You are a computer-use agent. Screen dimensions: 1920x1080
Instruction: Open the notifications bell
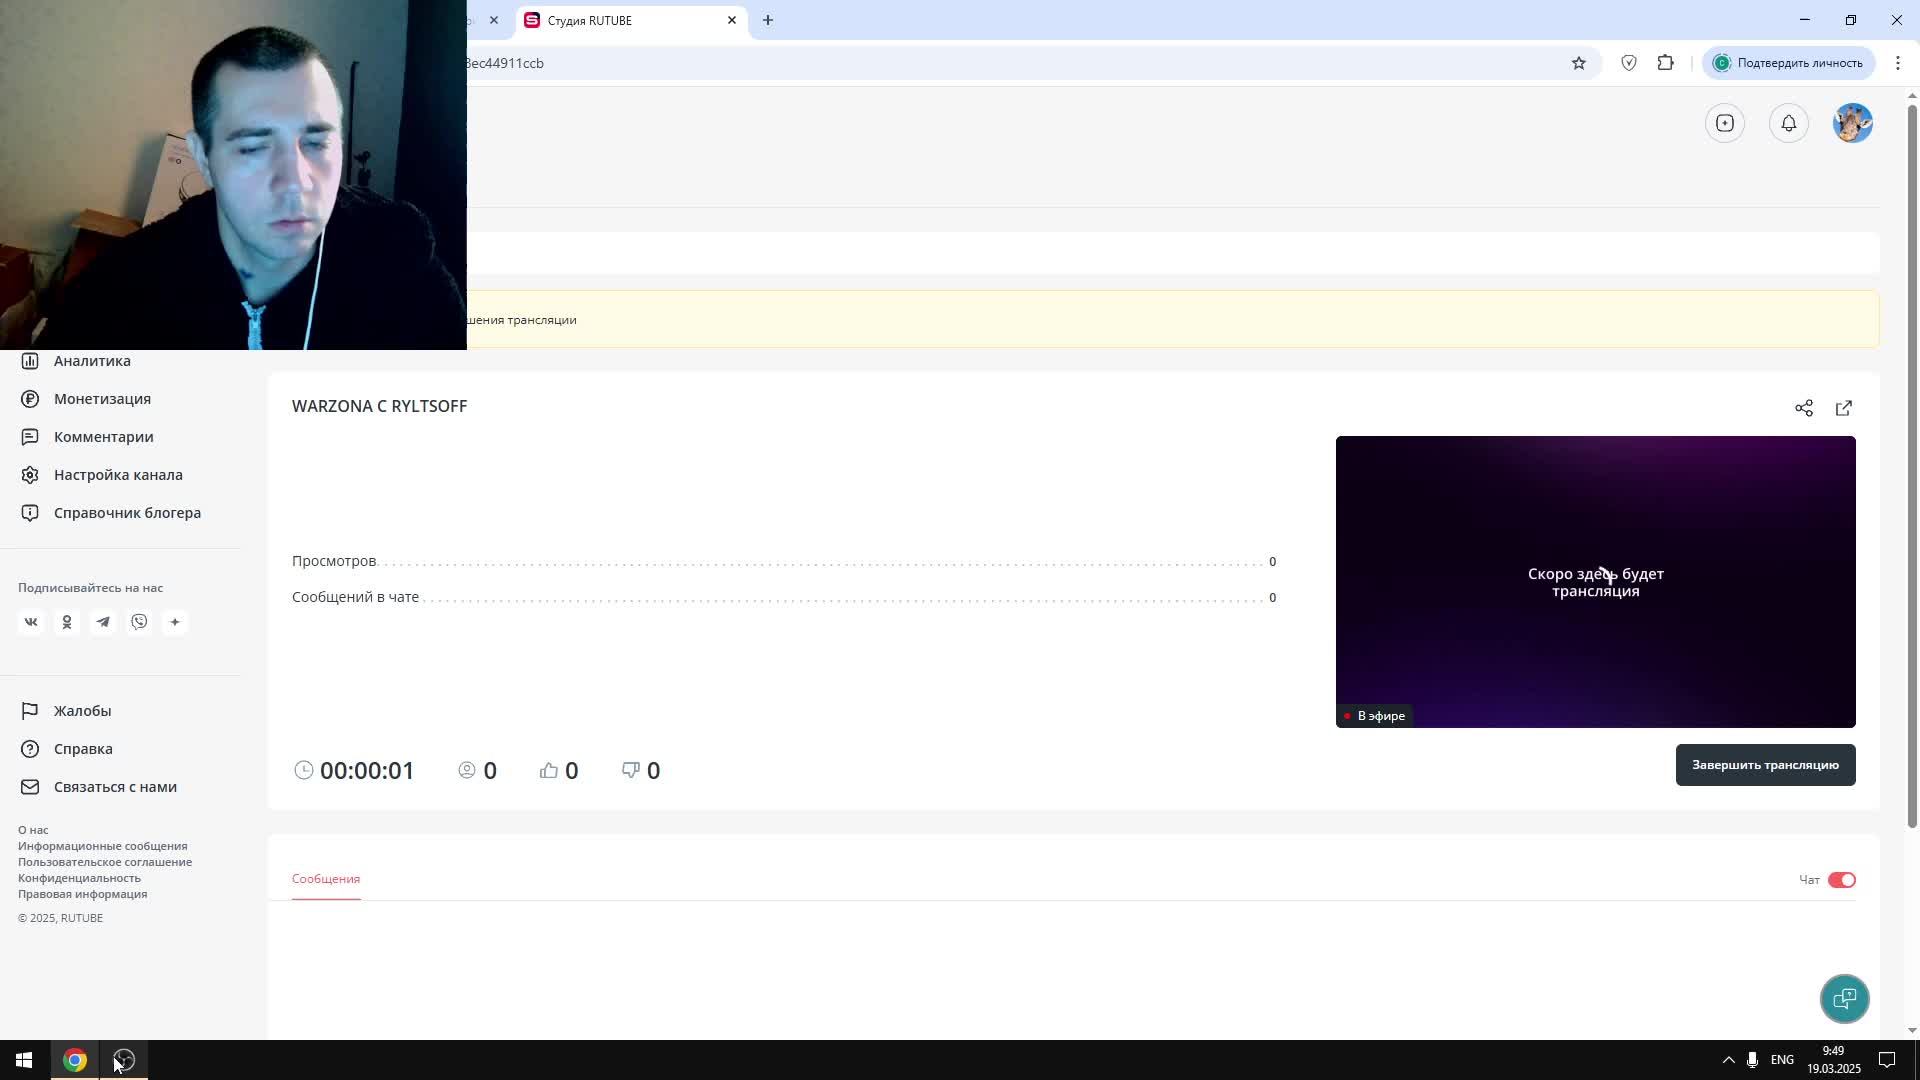click(x=1788, y=123)
